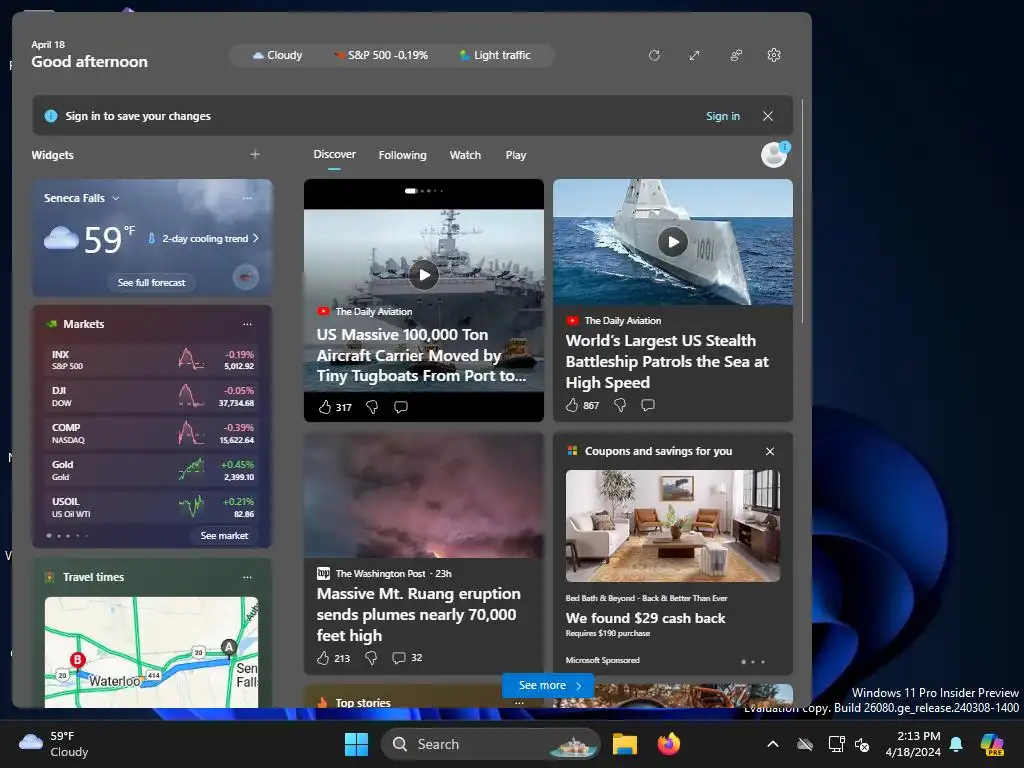This screenshot has height=768, width=1024.
Task: Select coupon card carousel dots
Action: pyautogui.click(x=753, y=662)
